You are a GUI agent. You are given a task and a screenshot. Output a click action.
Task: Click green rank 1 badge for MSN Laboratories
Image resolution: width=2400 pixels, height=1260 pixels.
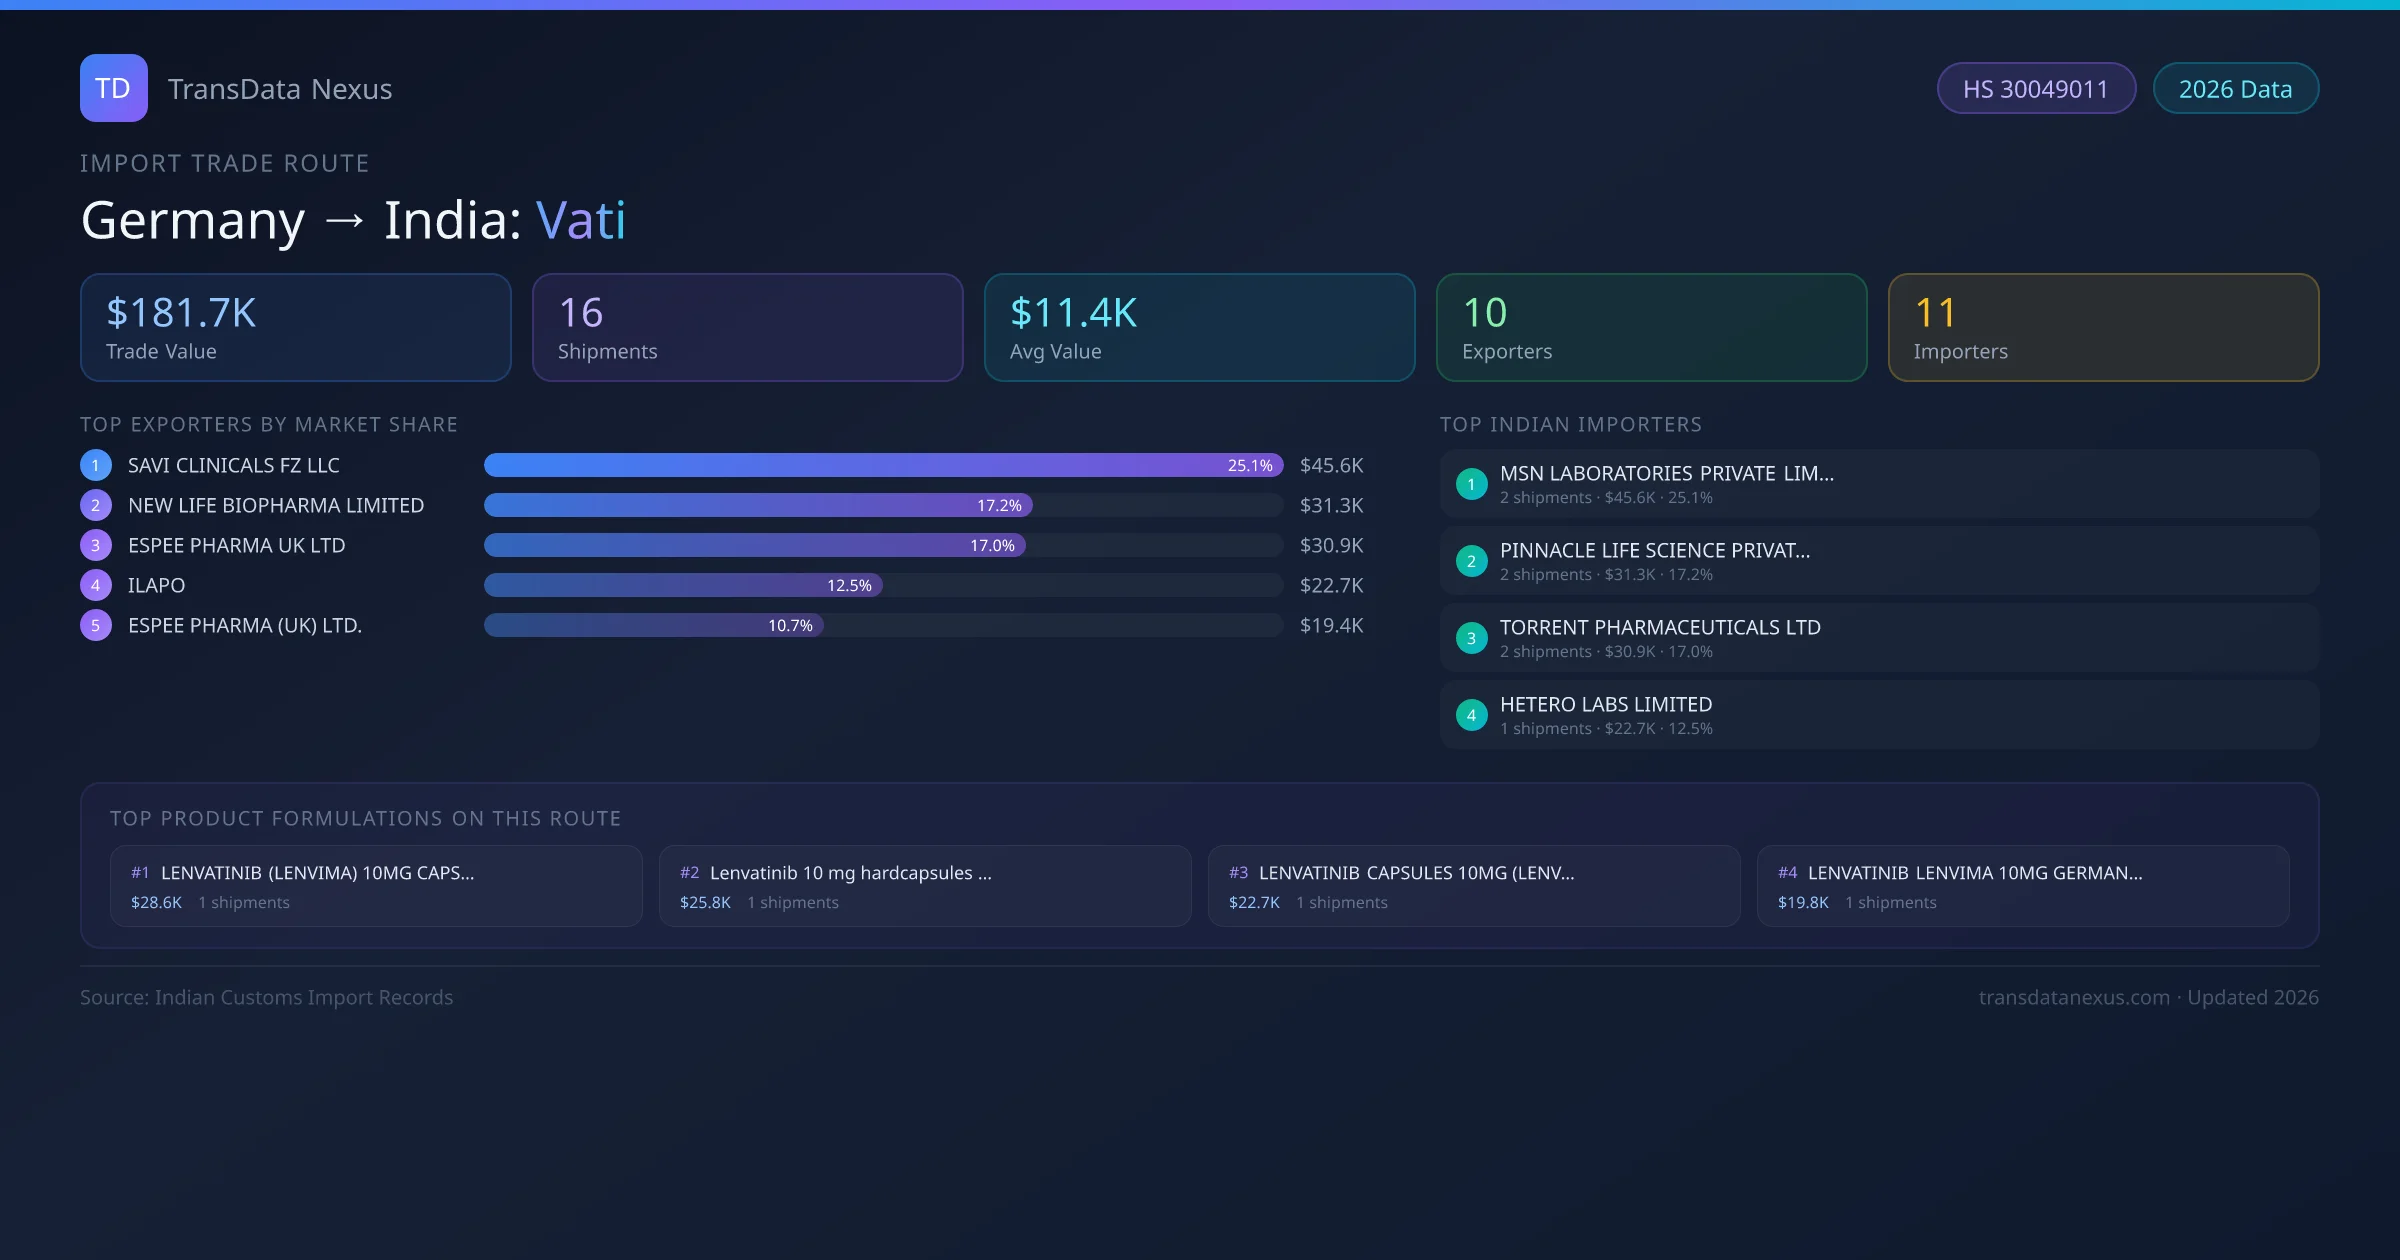pyautogui.click(x=1471, y=484)
